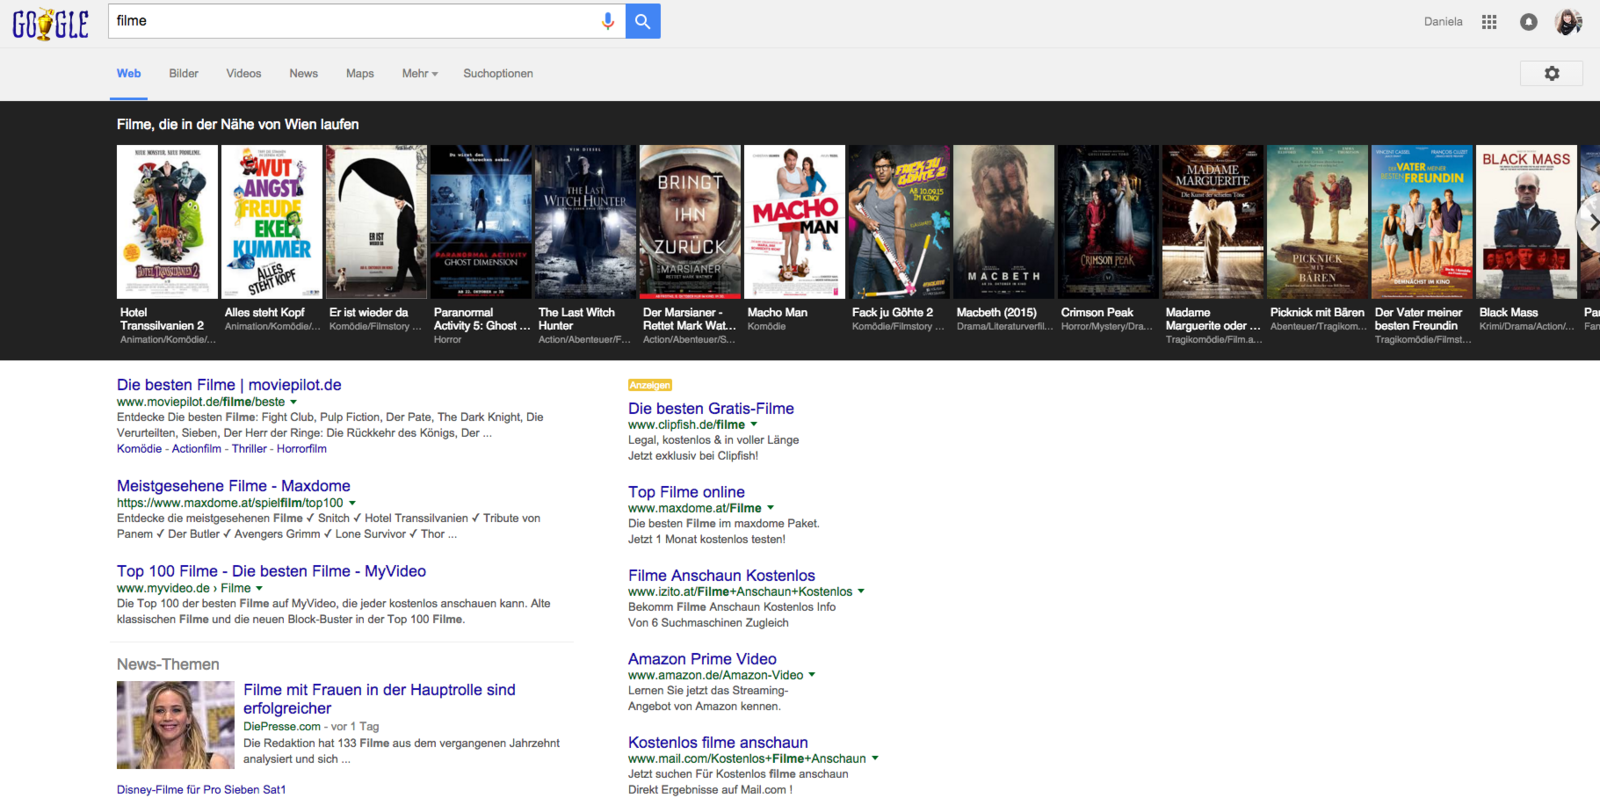Image resolution: width=1600 pixels, height=798 pixels.
Task: Open Google notifications bell
Action: 1529,22
